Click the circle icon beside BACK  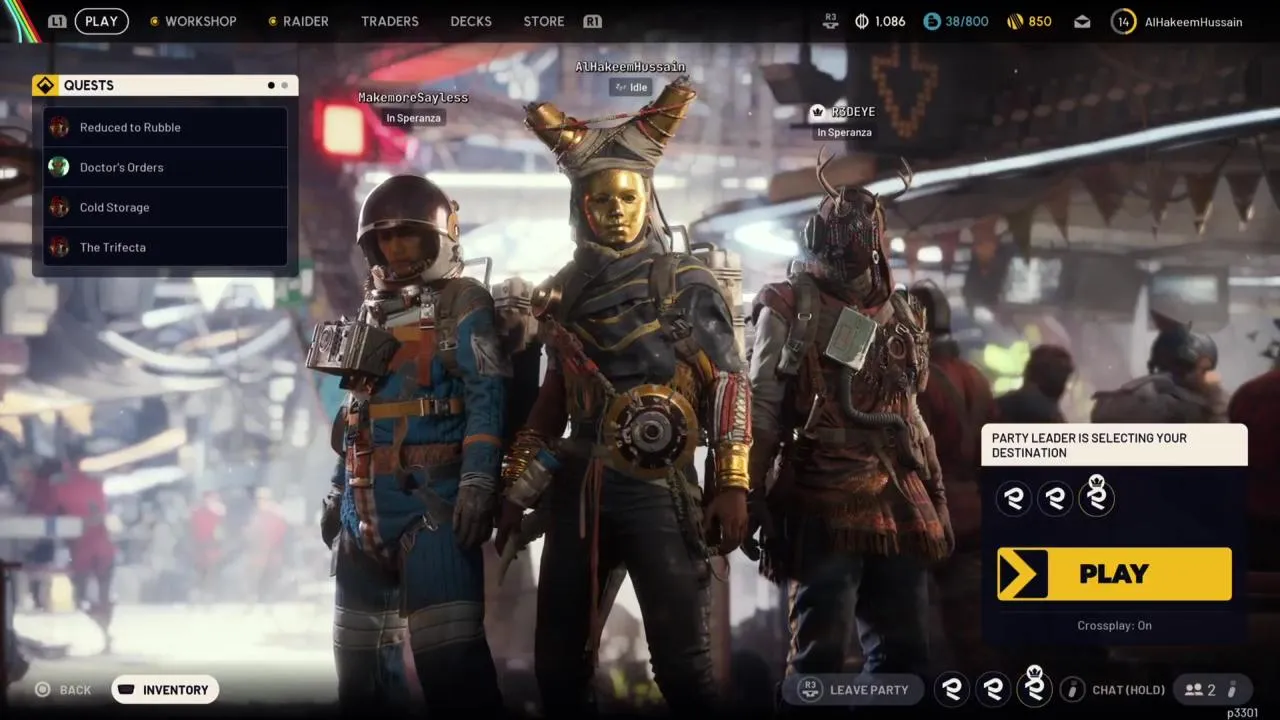tap(42, 690)
